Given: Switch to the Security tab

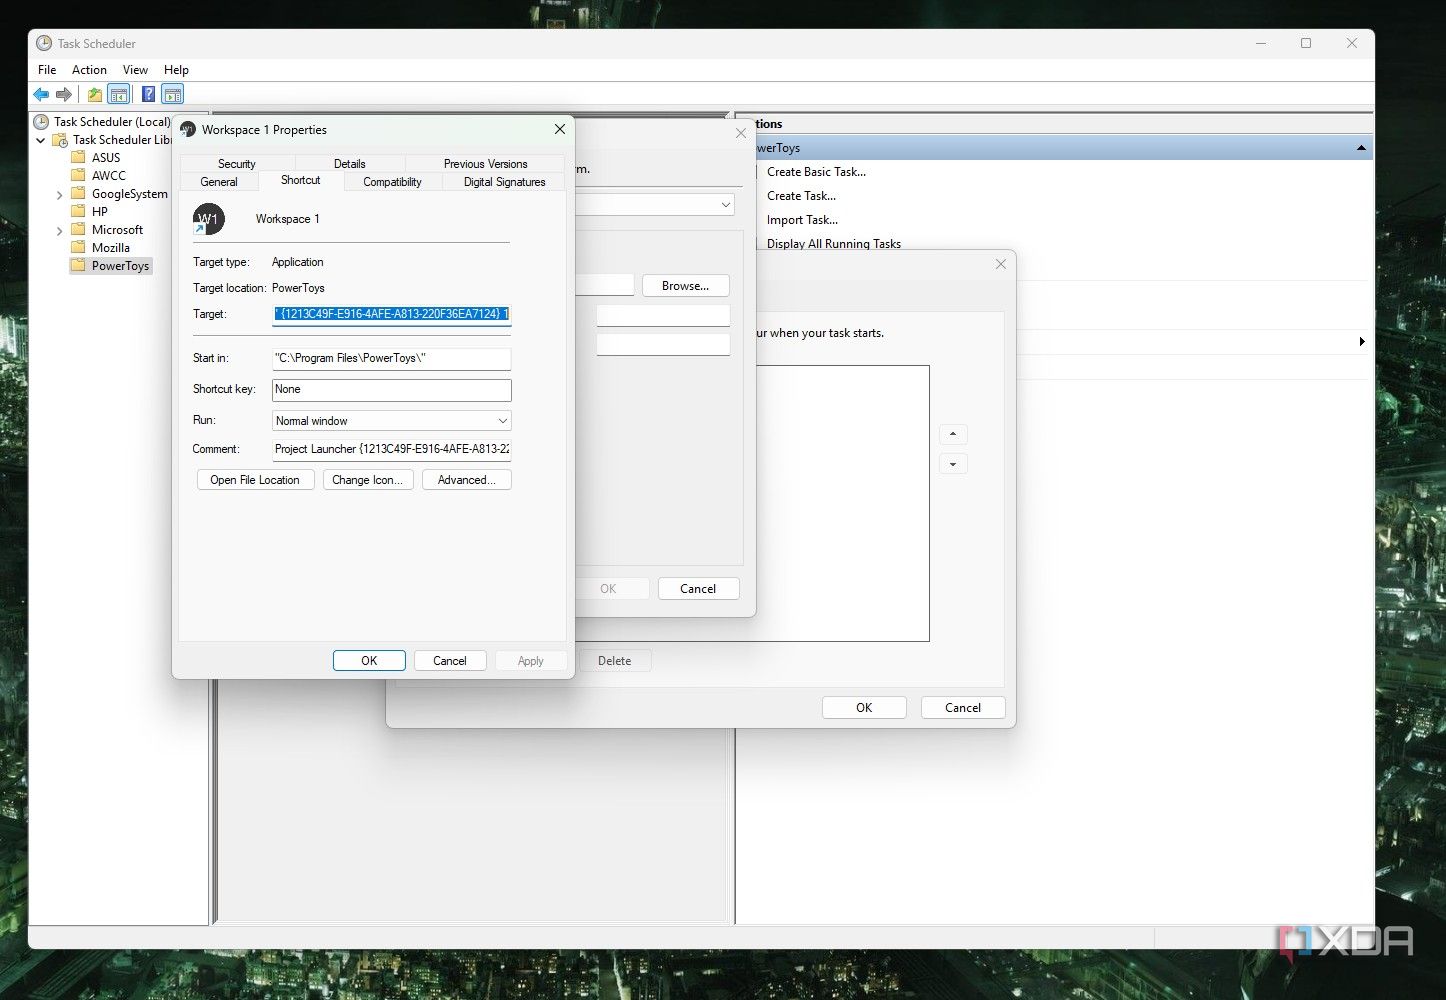Looking at the screenshot, I should (x=237, y=164).
